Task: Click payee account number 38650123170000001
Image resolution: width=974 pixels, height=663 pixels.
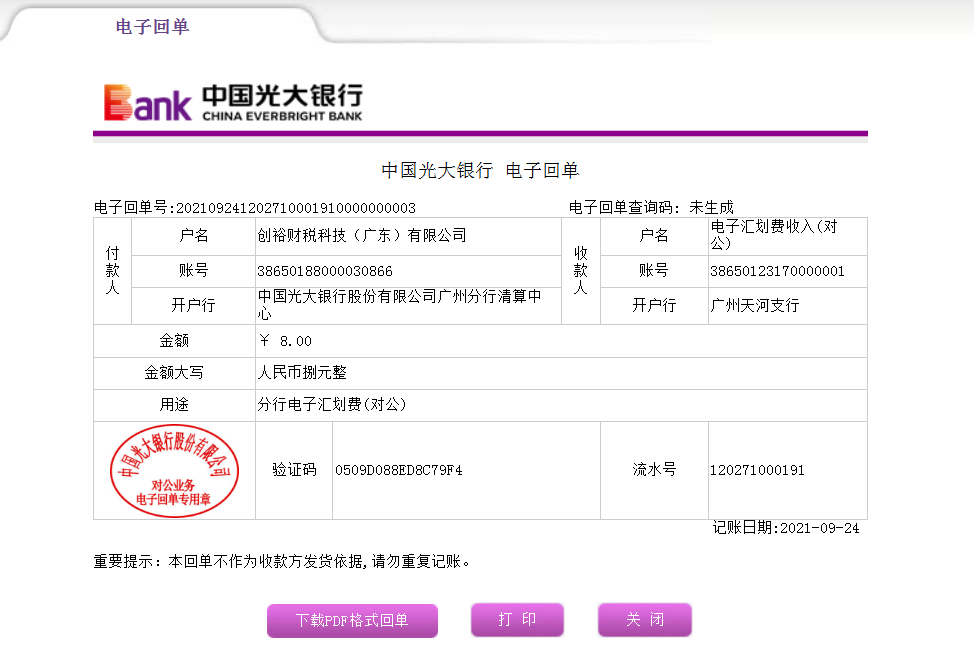Action: tap(777, 271)
